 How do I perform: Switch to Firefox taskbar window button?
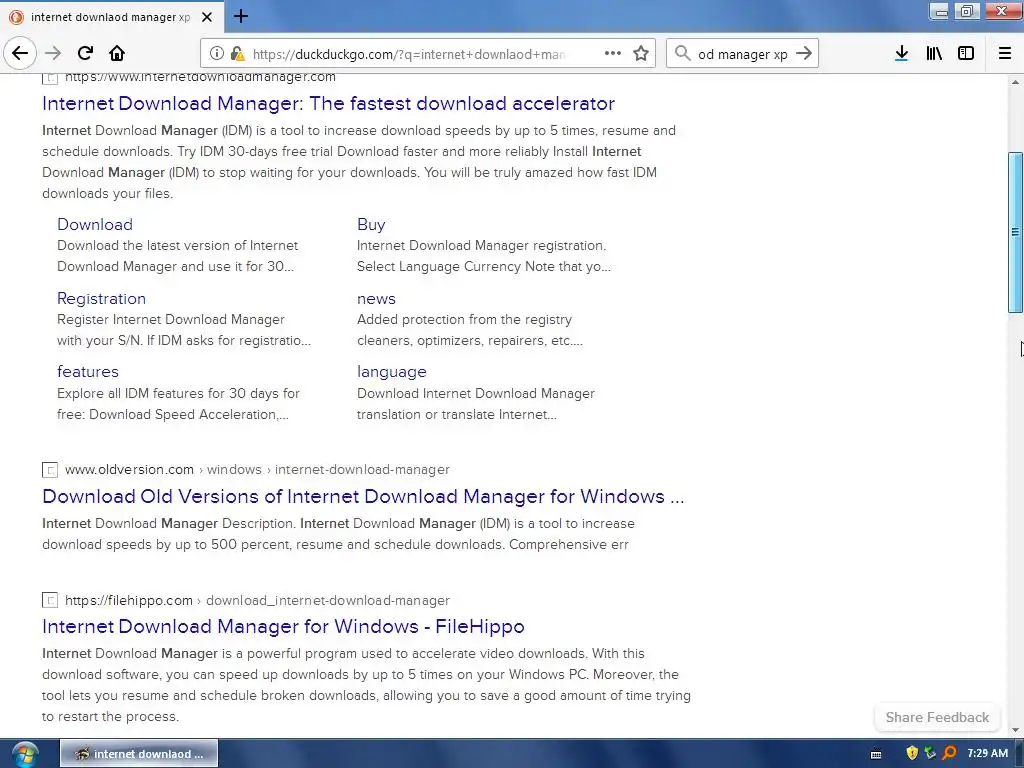click(139, 754)
